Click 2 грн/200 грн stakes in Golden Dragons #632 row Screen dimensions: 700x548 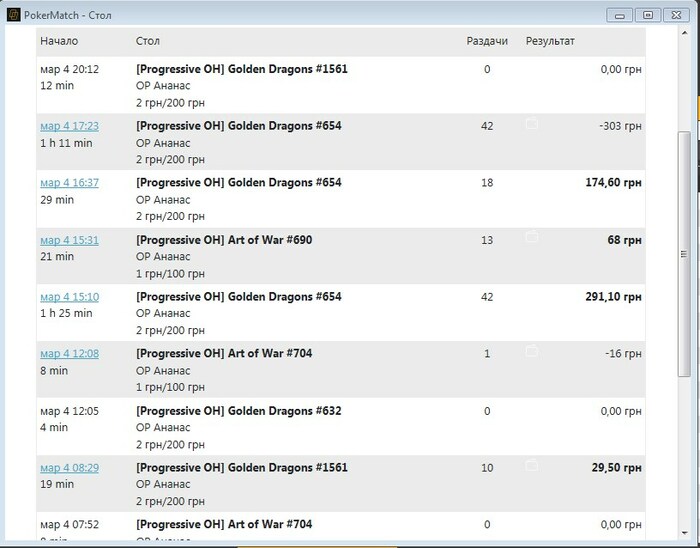pos(171,445)
